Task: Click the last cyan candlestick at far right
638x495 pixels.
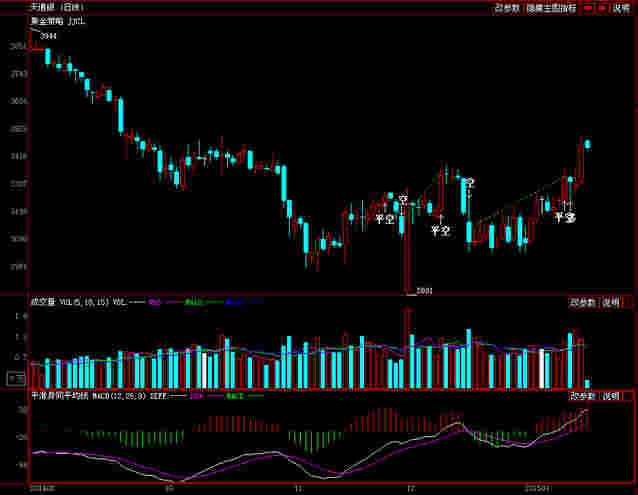Action: (587, 144)
